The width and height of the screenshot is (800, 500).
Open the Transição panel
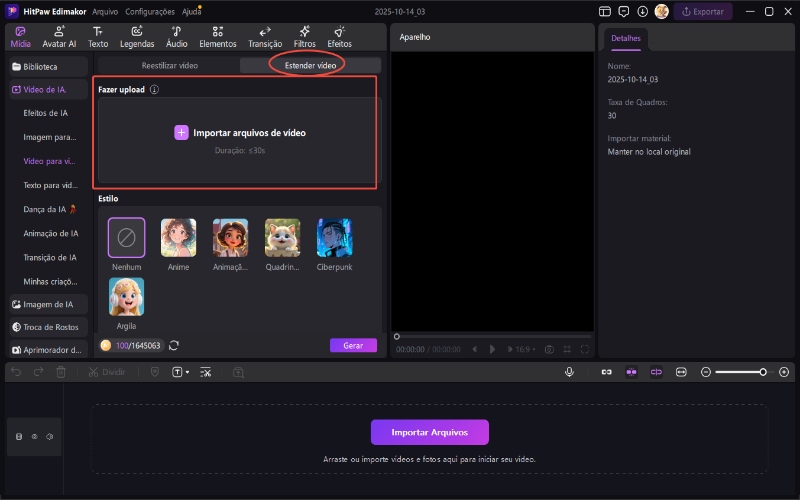tap(265, 37)
